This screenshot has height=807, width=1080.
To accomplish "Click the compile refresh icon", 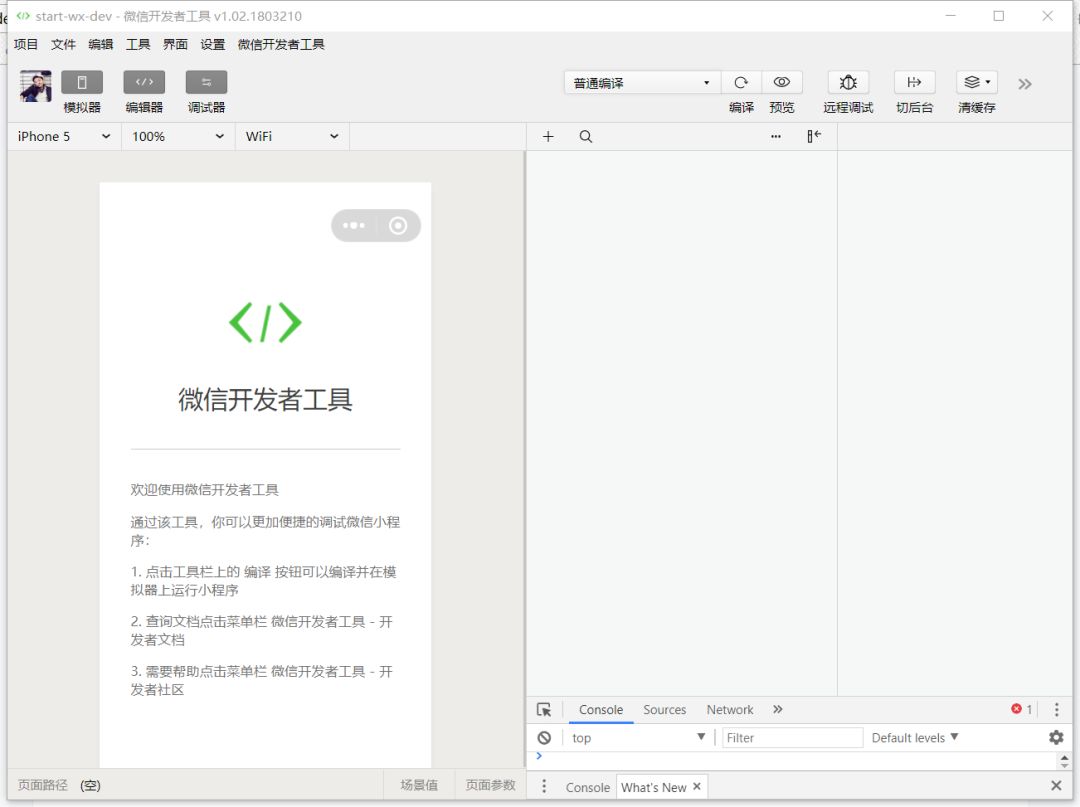I will (741, 83).
